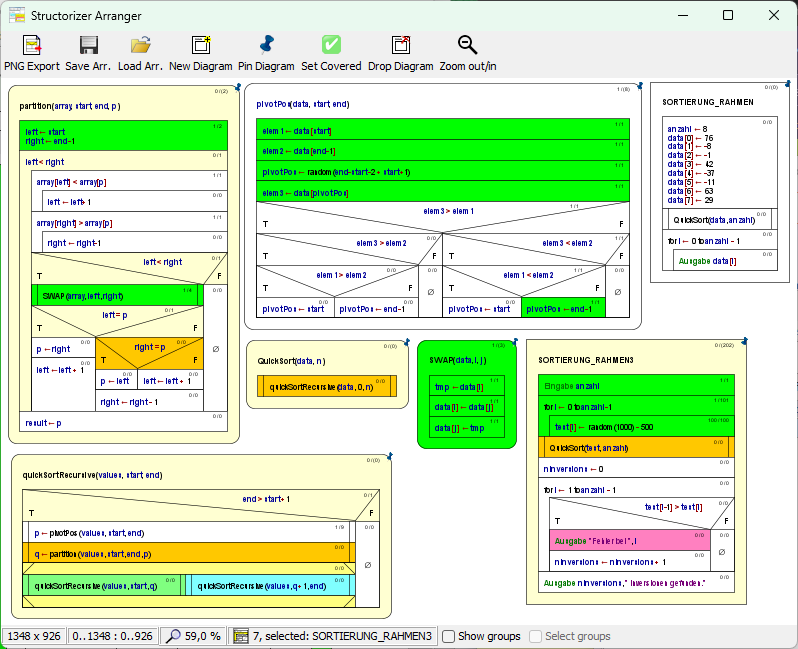Click the green SWAP(array,left,right) call

[117, 296]
